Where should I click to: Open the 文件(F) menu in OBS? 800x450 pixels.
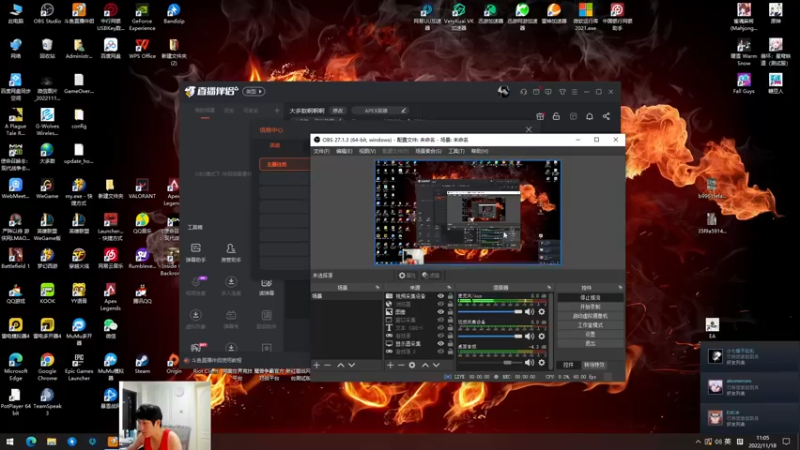321,151
